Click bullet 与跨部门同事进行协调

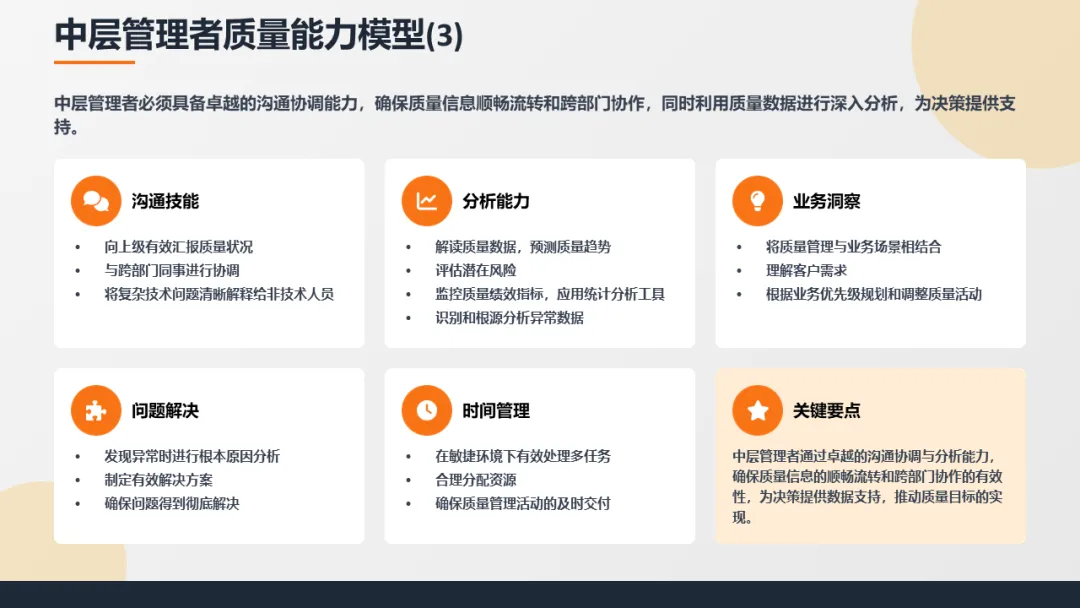(x=172, y=271)
